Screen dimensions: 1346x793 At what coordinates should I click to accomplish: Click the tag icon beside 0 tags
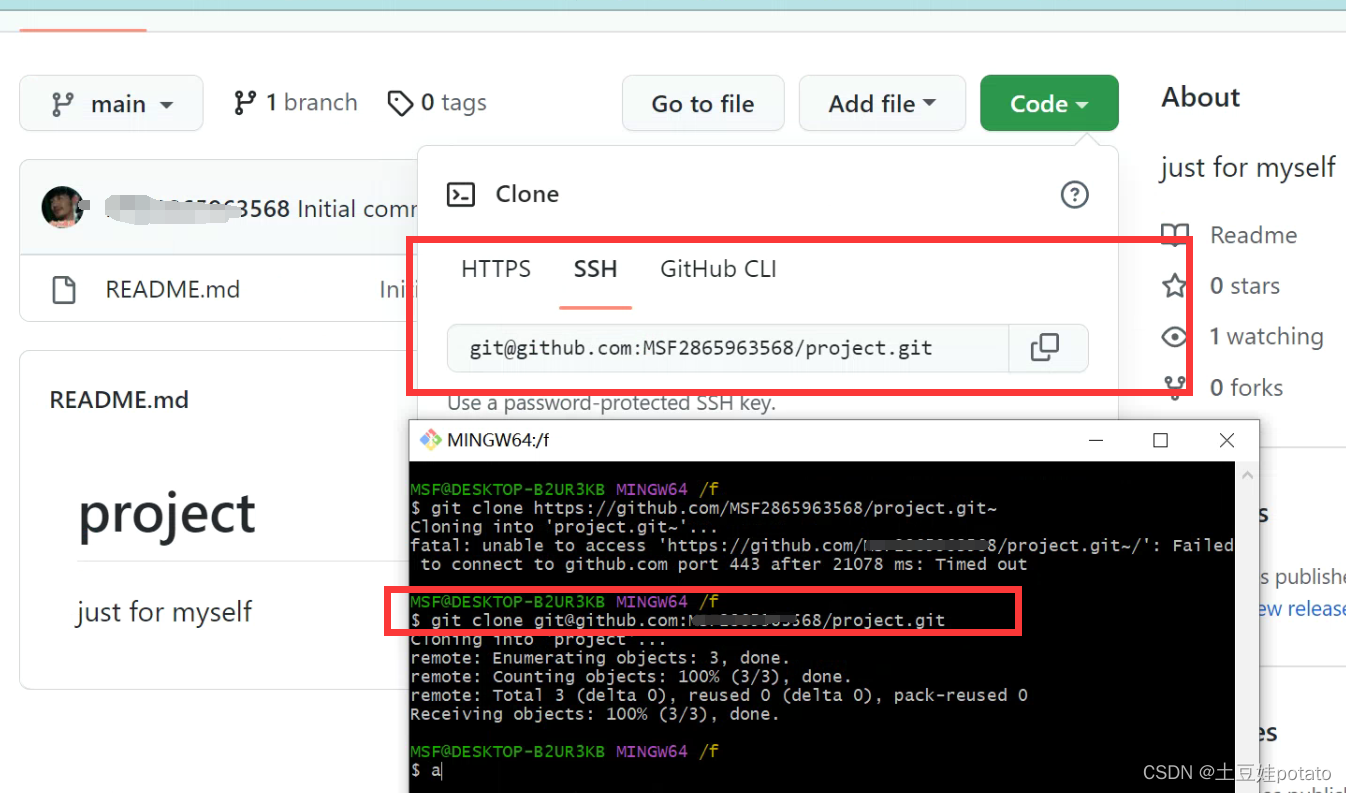(400, 103)
